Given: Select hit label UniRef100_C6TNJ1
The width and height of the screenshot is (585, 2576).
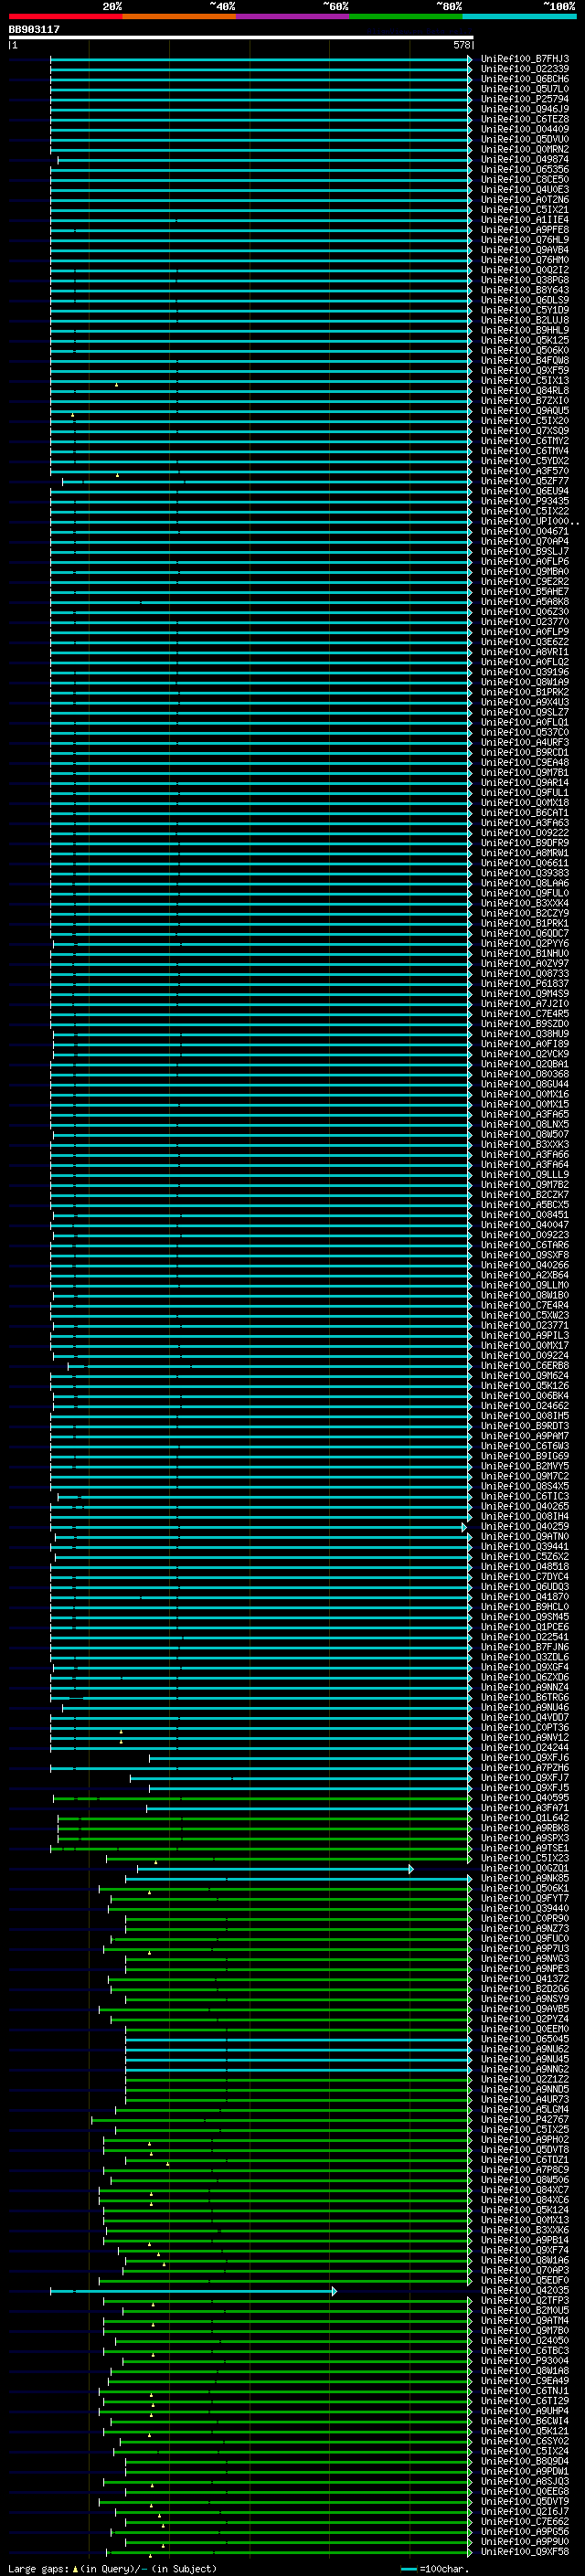Looking at the screenshot, I should [525, 2391].
